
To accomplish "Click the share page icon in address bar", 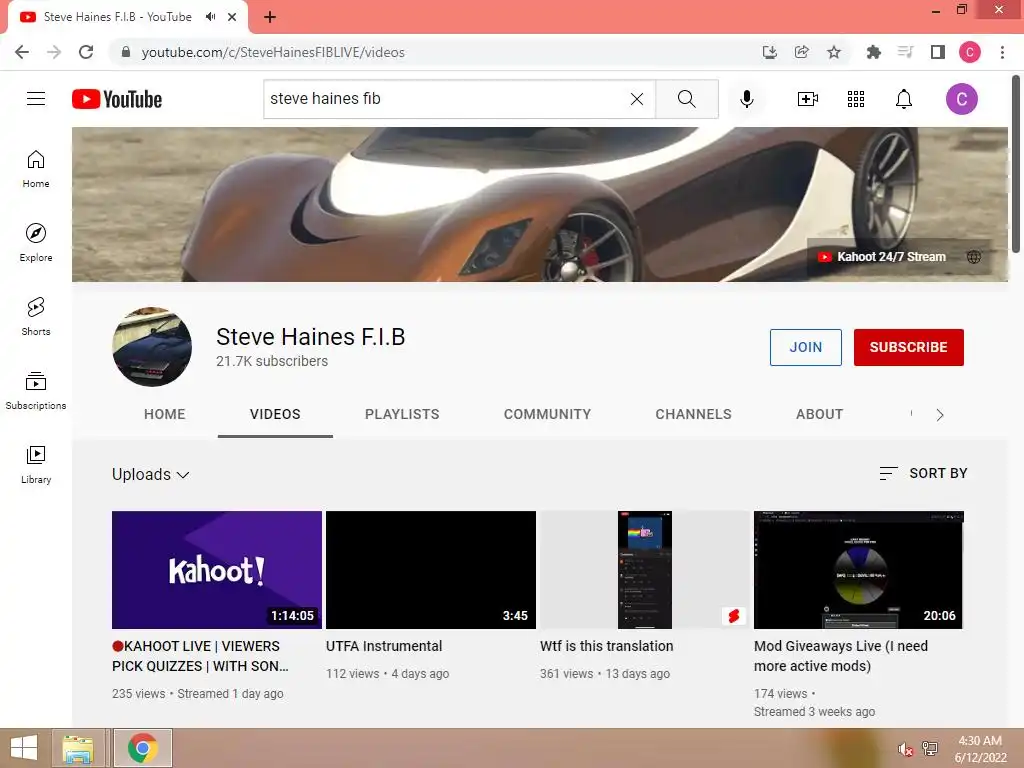I will [802, 52].
